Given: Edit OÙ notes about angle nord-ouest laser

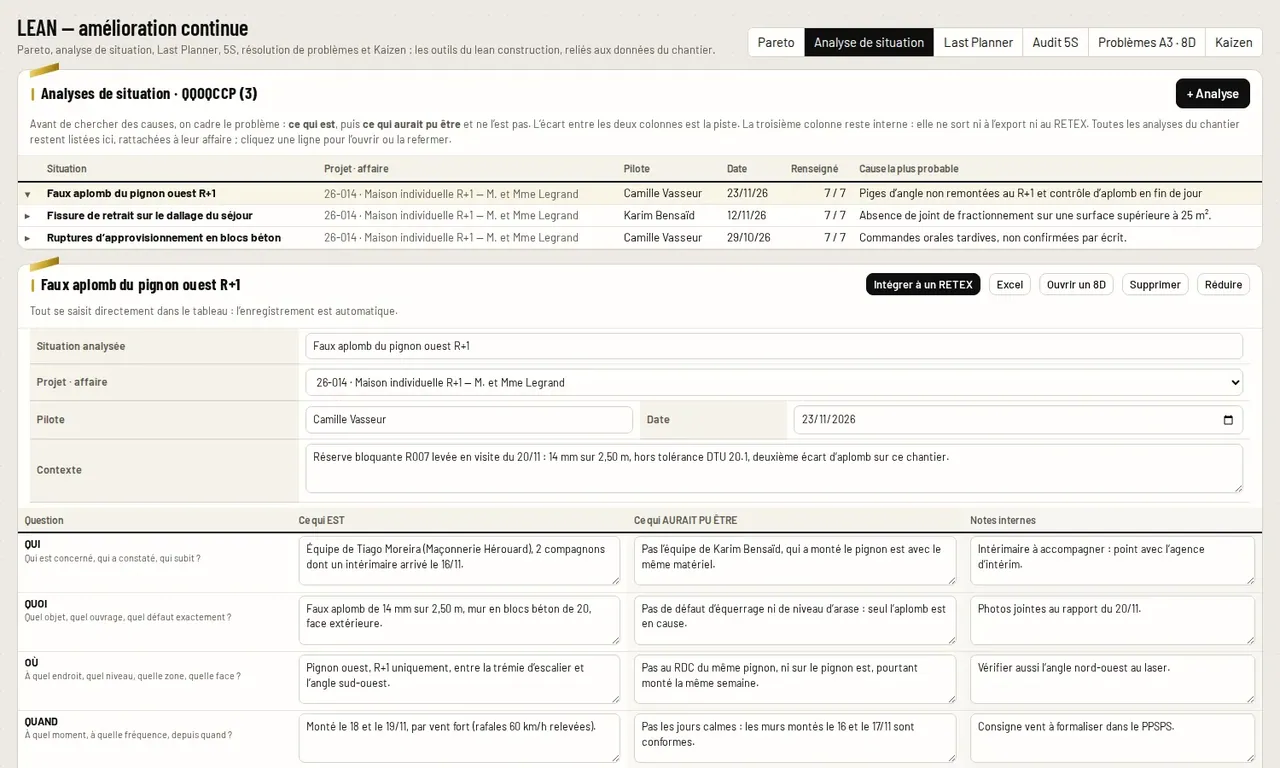Looking at the screenshot, I should pos(1112,679).
